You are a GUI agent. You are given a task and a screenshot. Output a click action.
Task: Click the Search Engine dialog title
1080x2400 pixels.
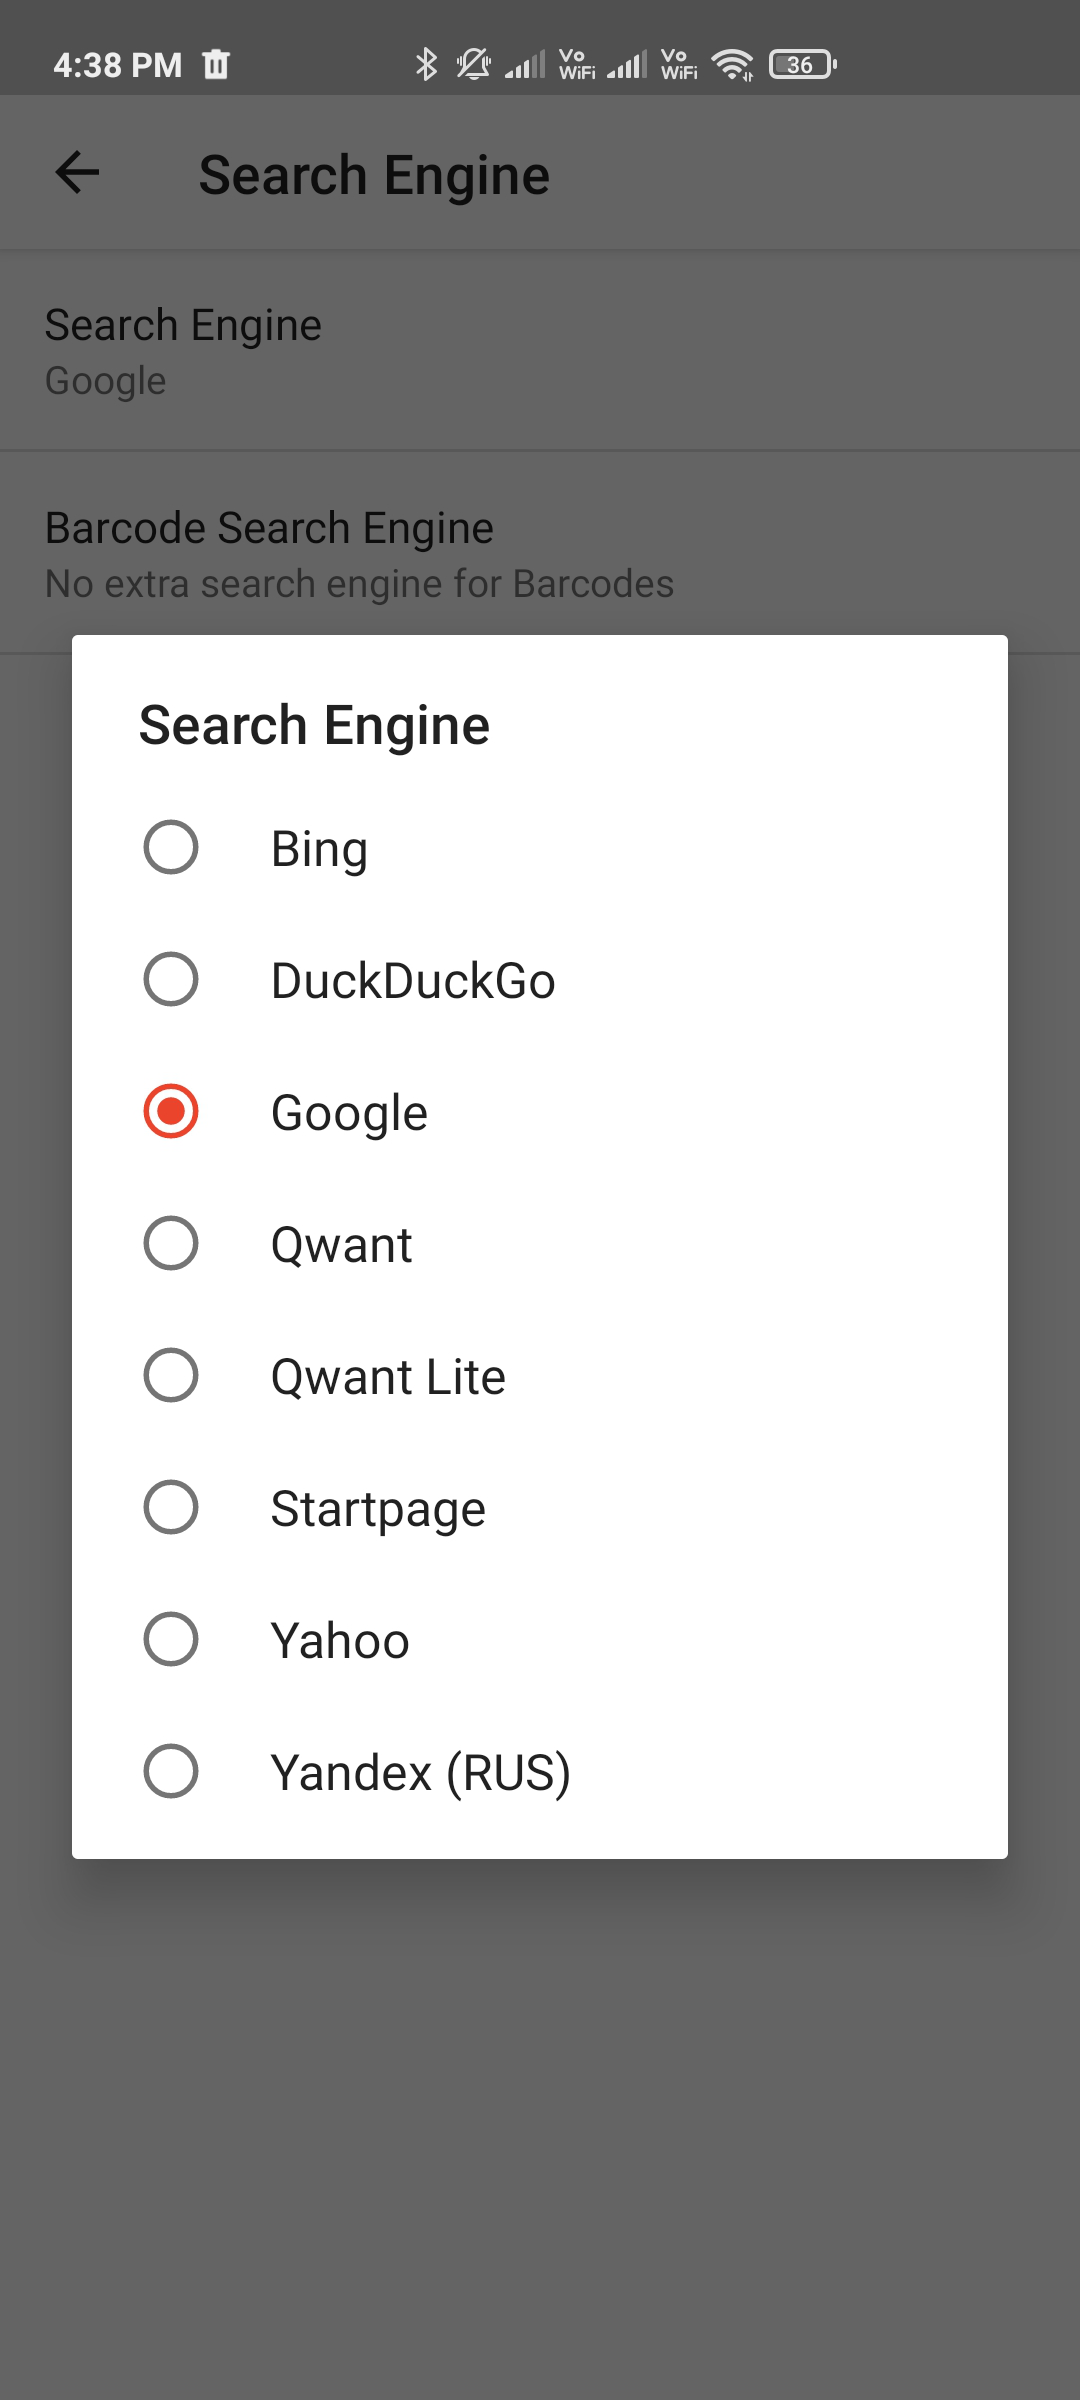(313, 724)
